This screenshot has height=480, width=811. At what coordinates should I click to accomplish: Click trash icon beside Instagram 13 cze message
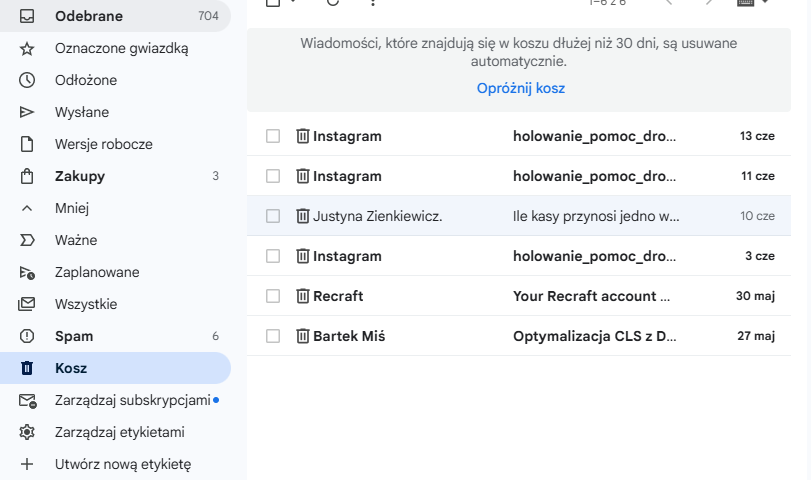click(x=303, y=136)
